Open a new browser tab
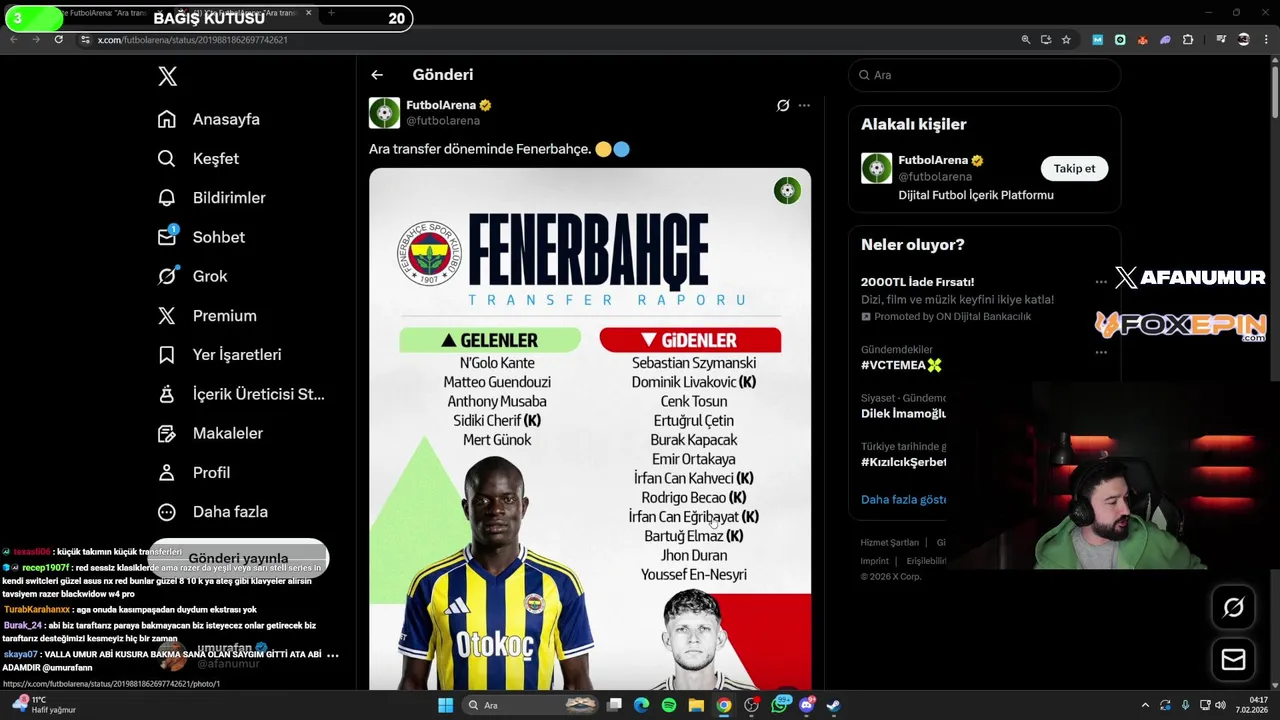Screen dimensions: 1280x720 tap(331, 13)
